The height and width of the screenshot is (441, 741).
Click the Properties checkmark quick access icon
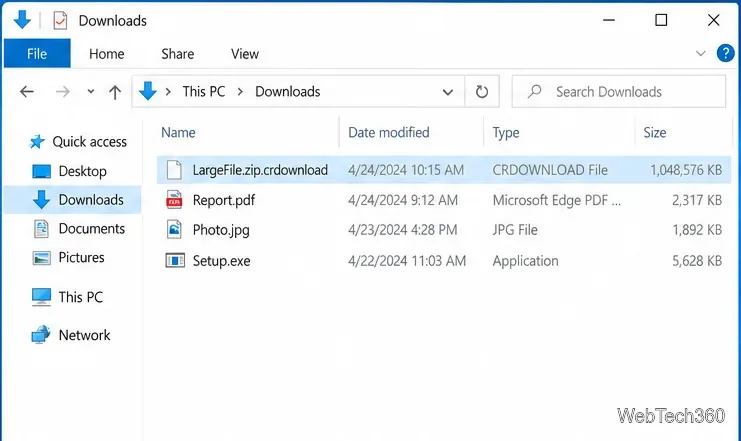pyautogui.click(x=60, y=20)
